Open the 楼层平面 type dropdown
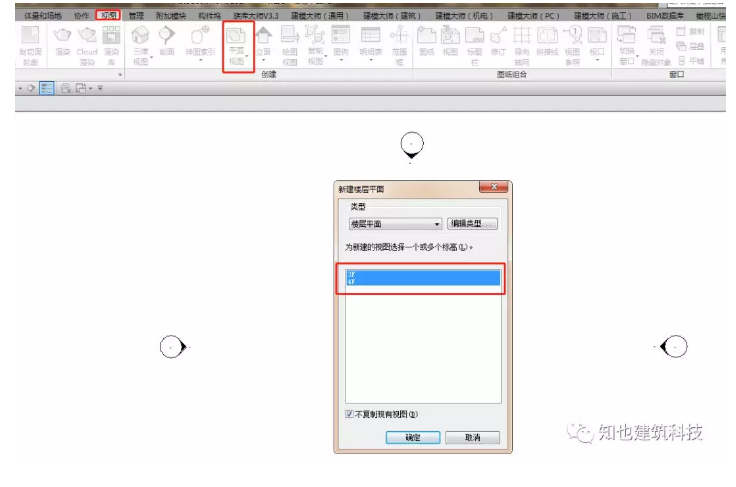The image size is (736, 487). [395, 224]
